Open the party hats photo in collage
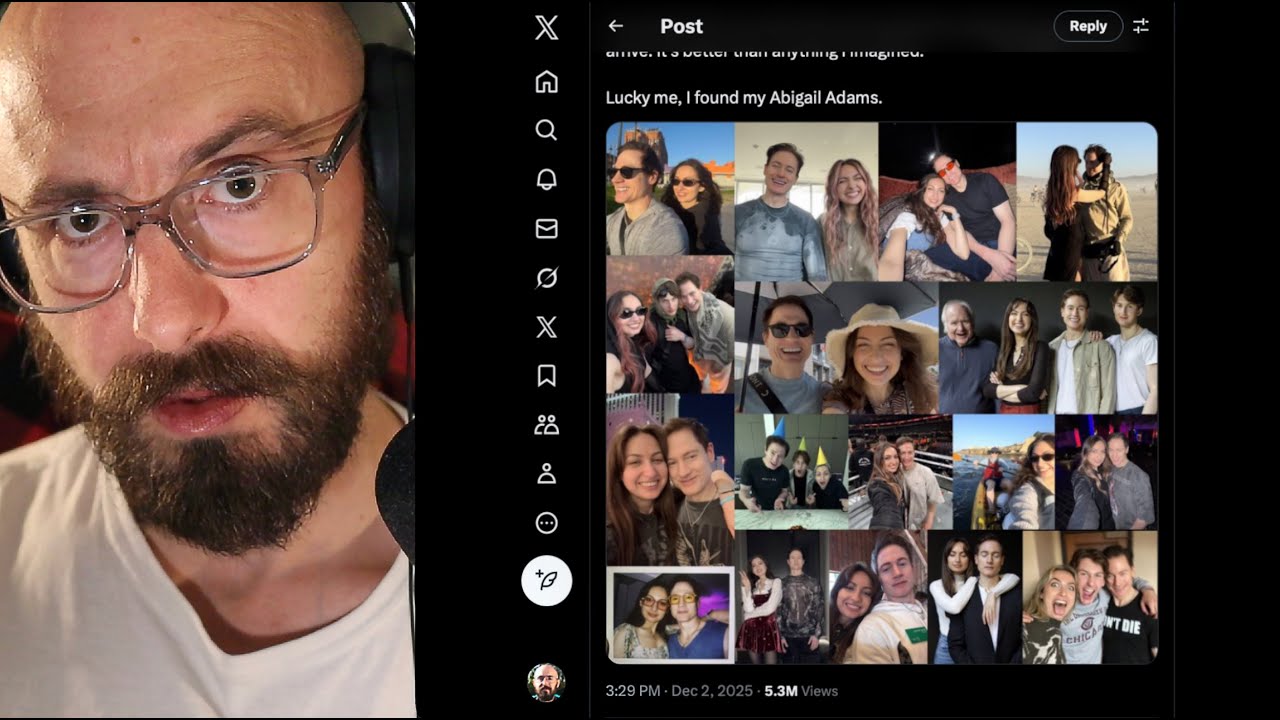 coord(790,472)
